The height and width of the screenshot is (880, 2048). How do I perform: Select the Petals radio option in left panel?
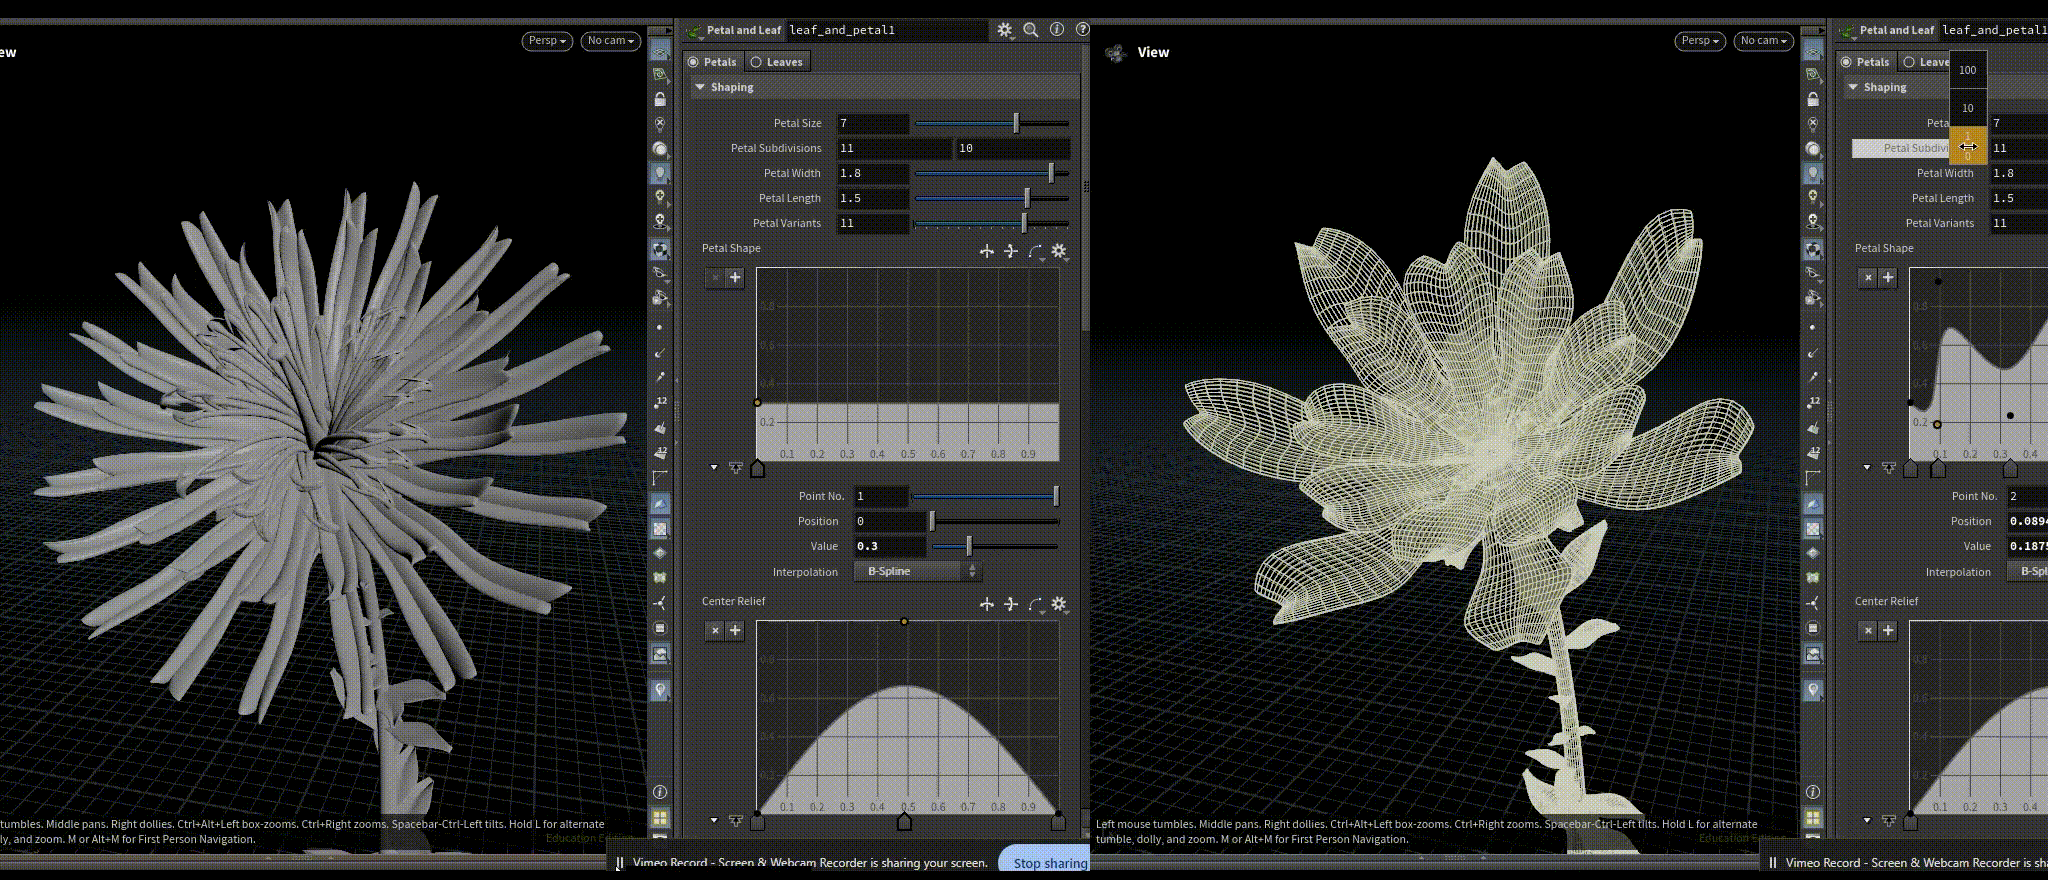point(712,62)
